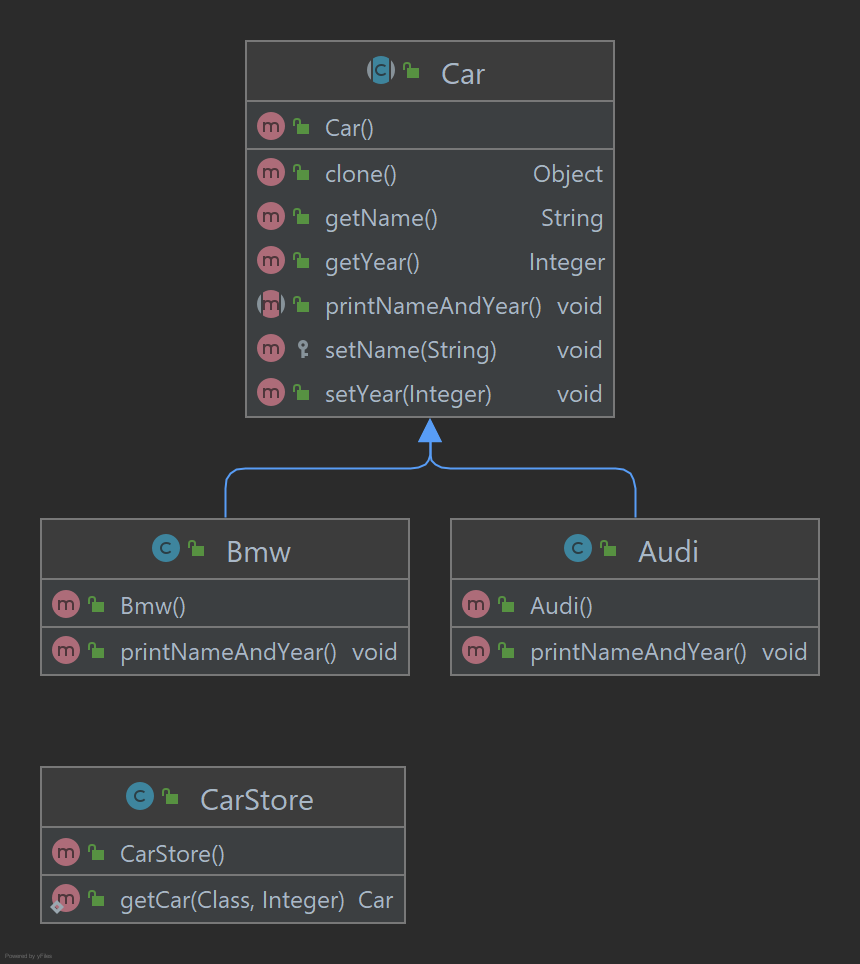
Task: Click the lock icon beside Bmw() constructor
Action: pos(94,604)
